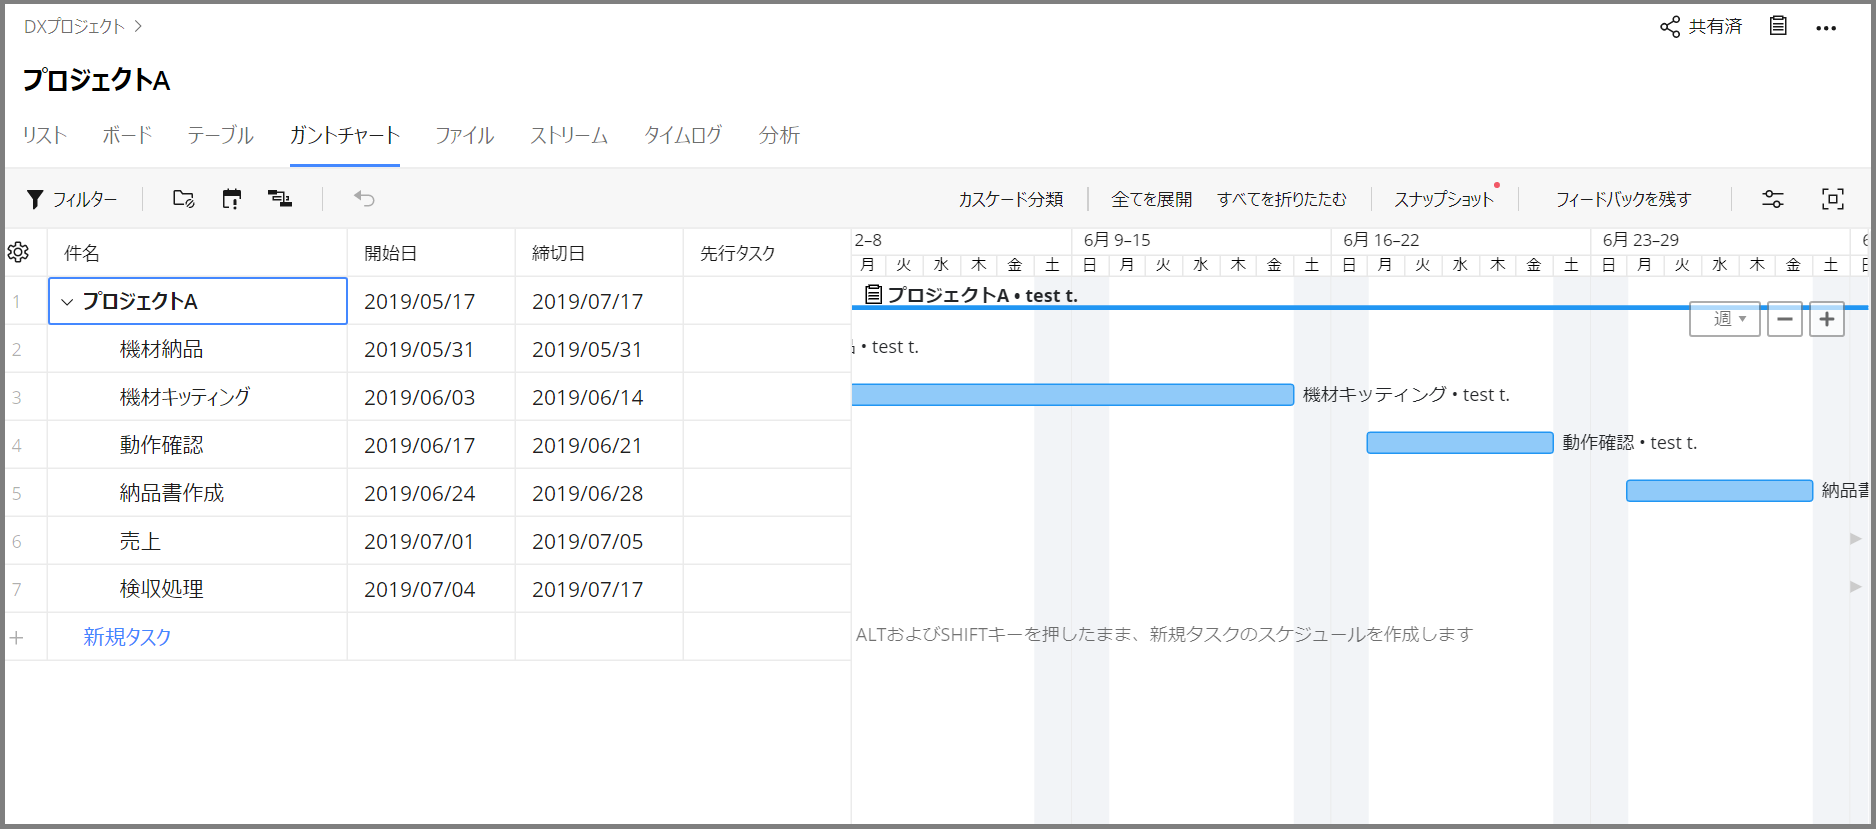
Task: Jump to the 検収処理 bar with the row arrow
Action: pos(1855,587)
